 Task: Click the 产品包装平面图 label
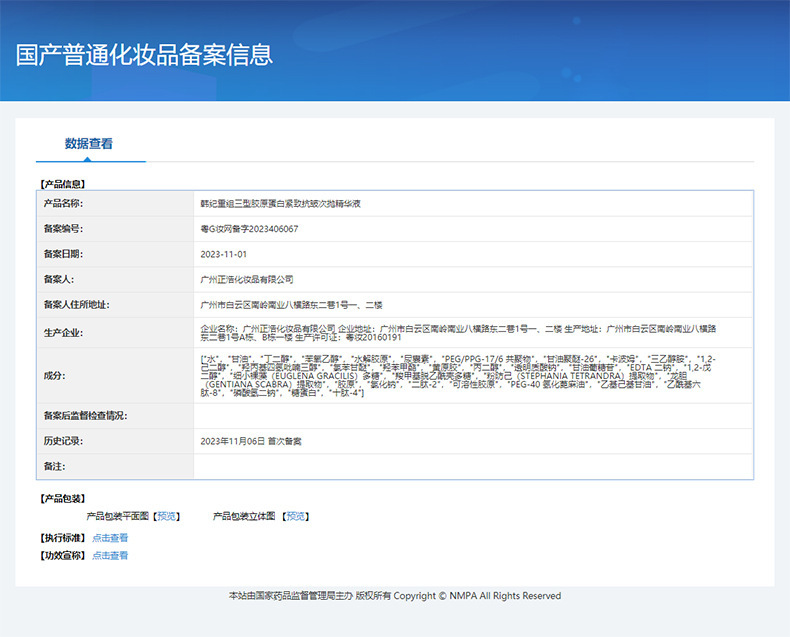118,516
